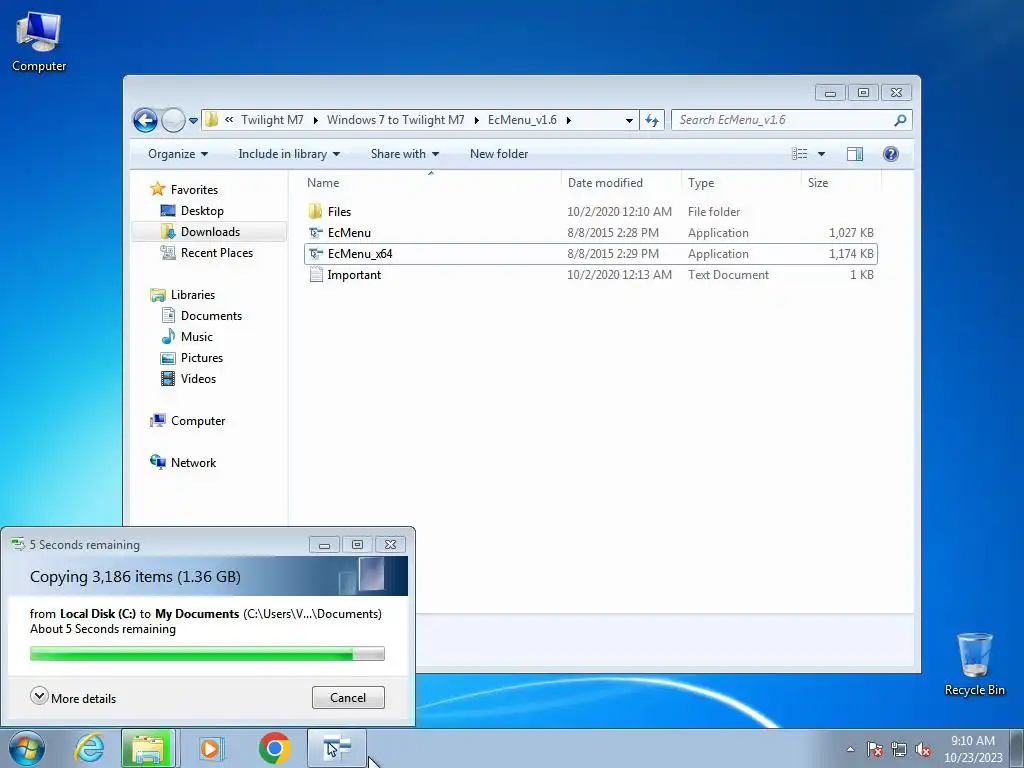Click the search magnifier icon
The height and width of the screenshot is (768, 1024).
click(x=901, y=120)
